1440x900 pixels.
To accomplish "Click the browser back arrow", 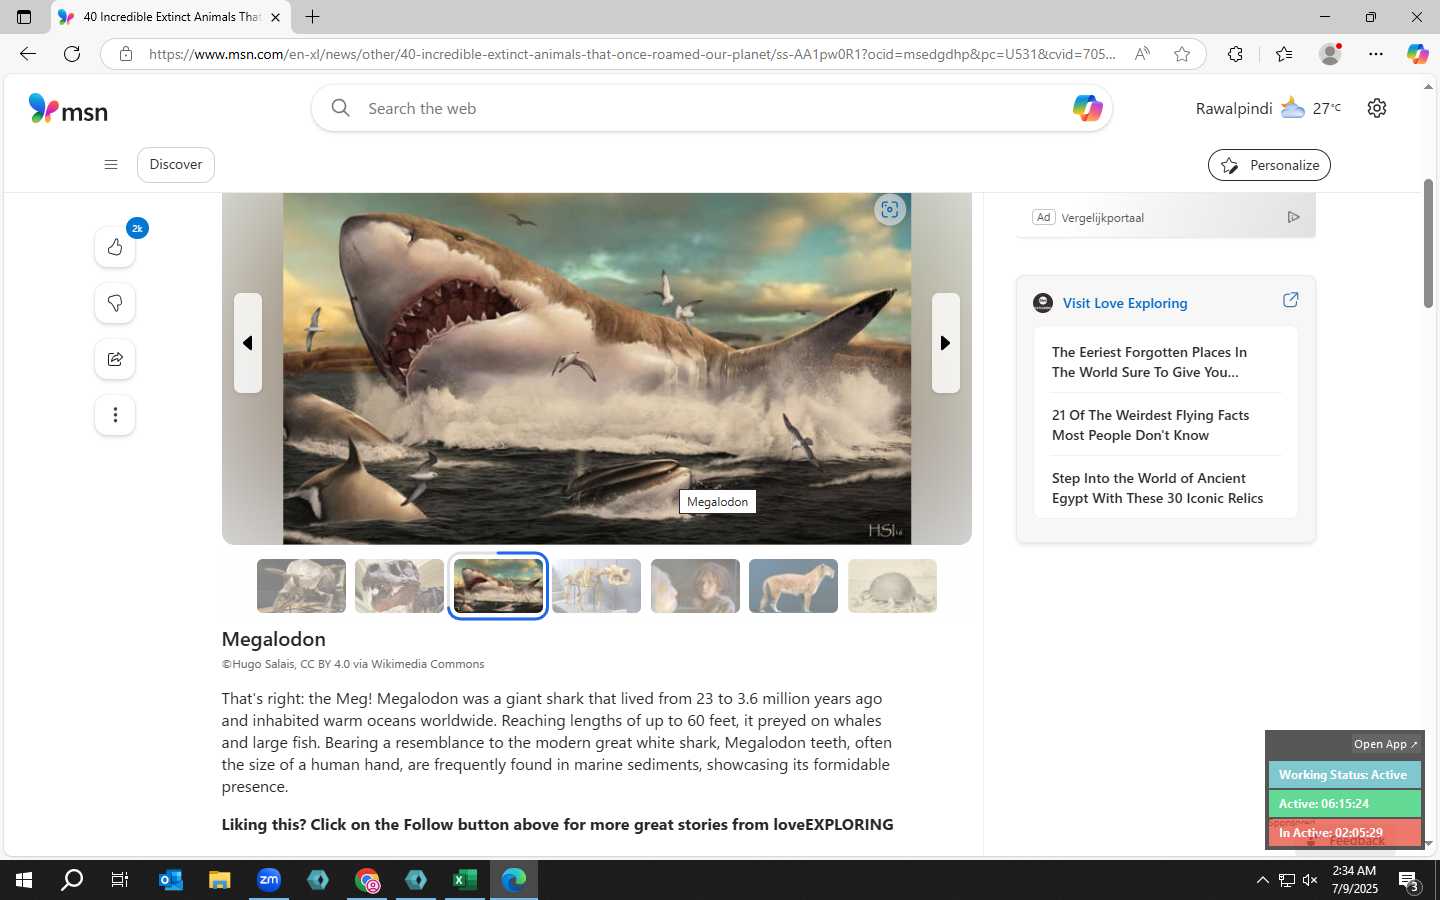I will point(28,54).
